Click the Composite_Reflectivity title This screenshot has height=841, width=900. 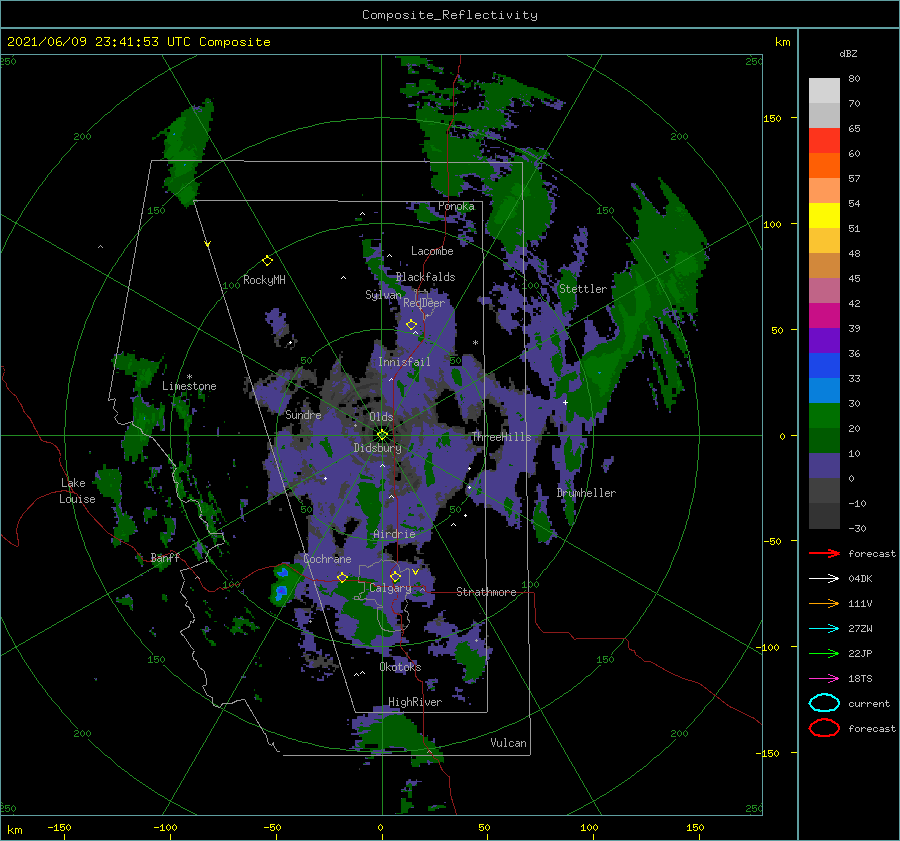pos(449,15)
